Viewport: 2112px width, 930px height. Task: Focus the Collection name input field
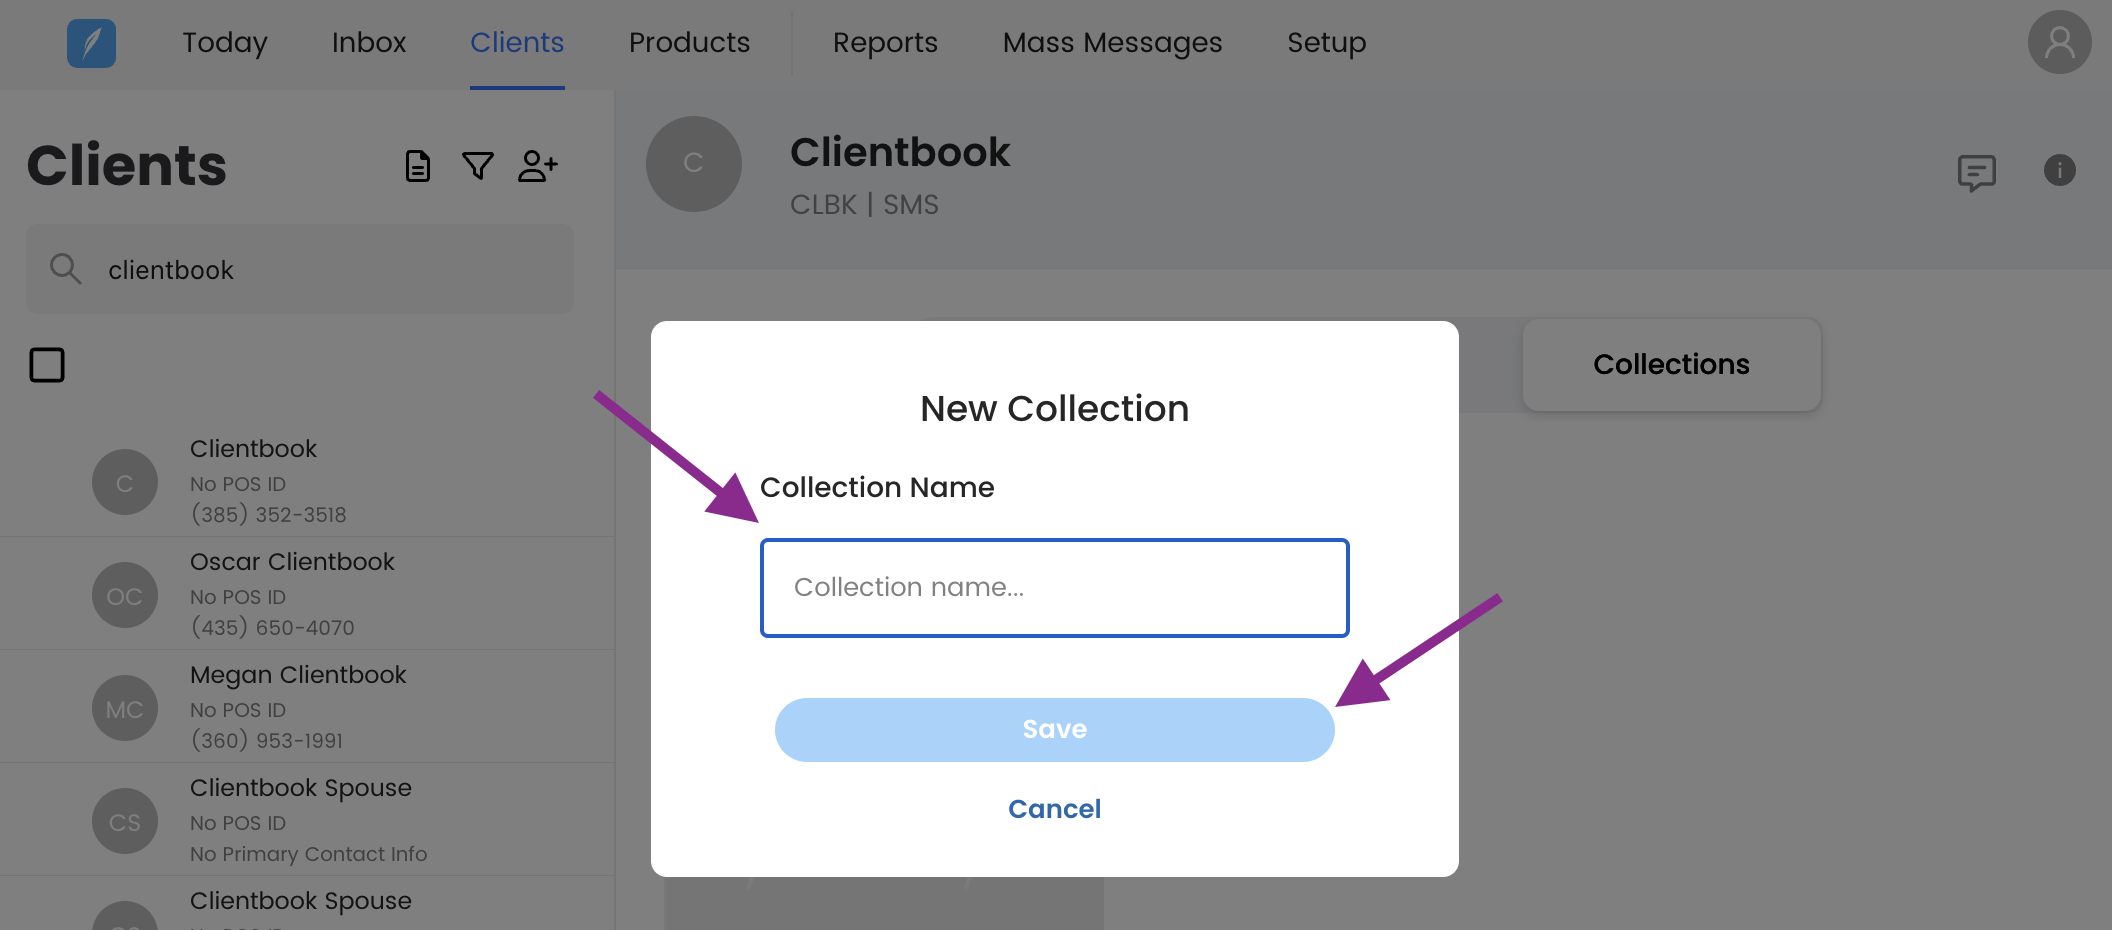pyautogui.click(x=1054, y=588)
